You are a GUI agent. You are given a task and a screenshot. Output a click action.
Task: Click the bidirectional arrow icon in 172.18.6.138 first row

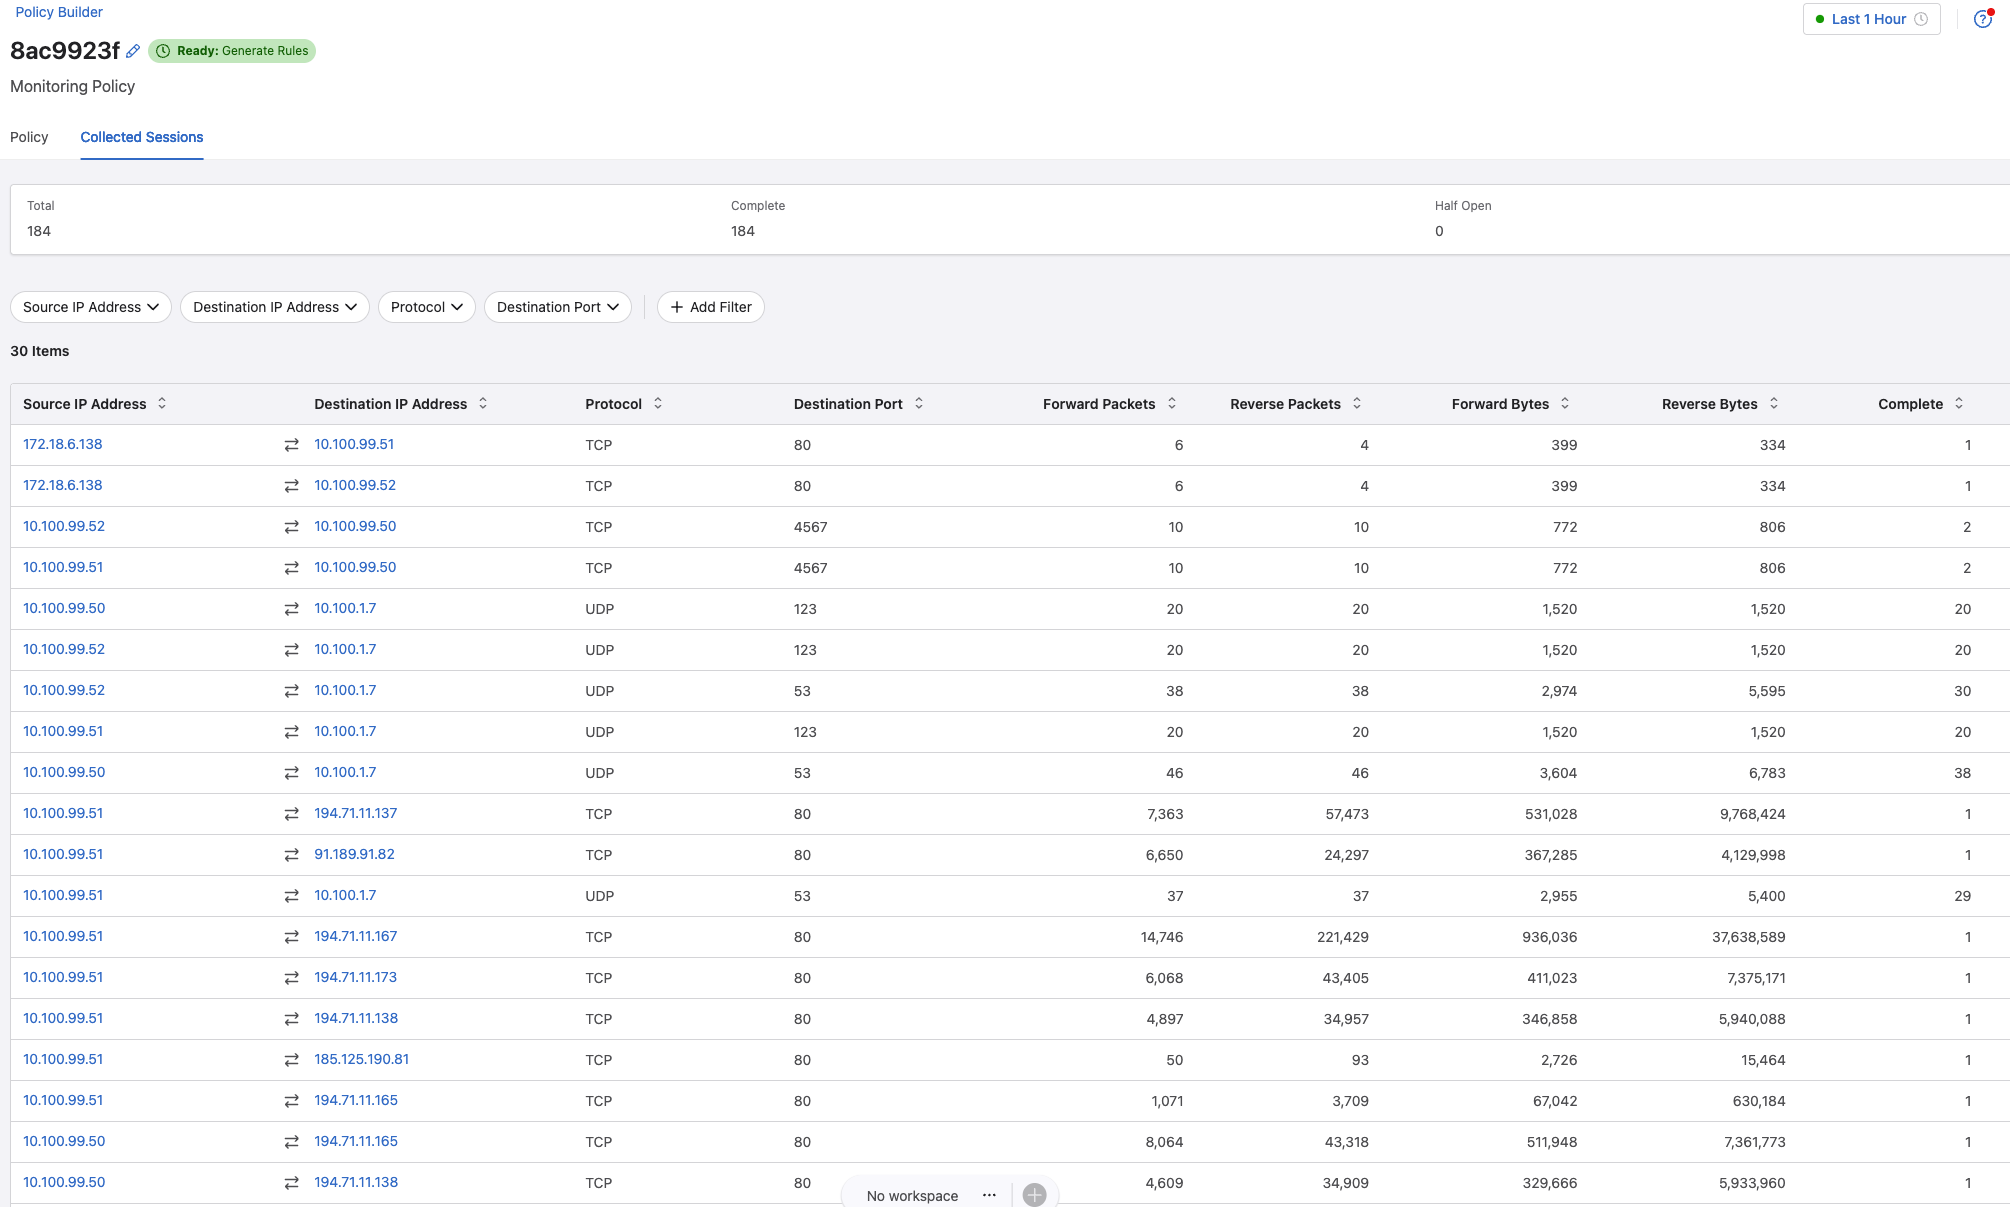pyautogui.click(x=291, y=445)
